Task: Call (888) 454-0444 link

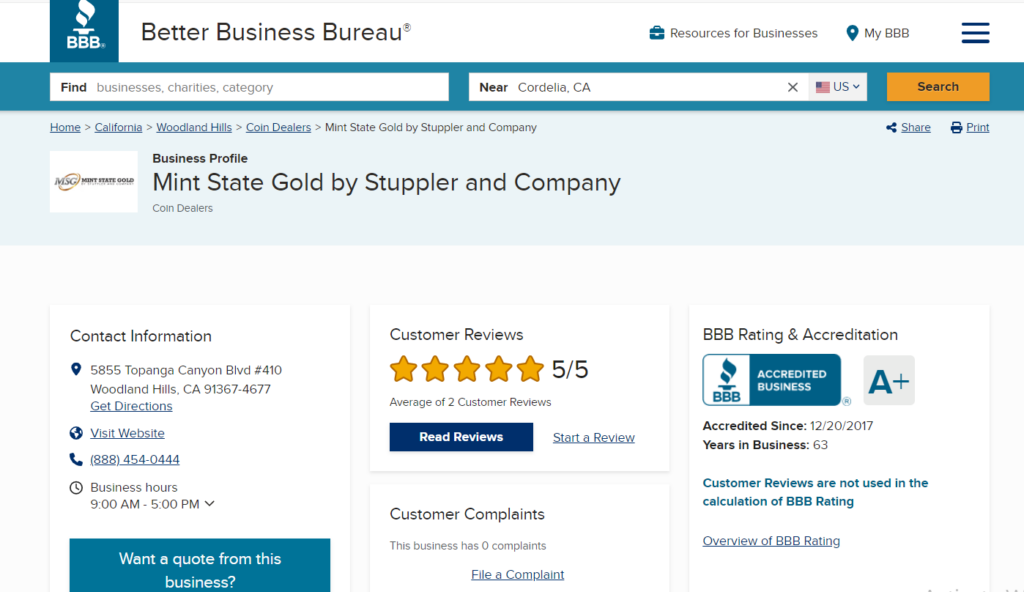Action: (135, 459)
